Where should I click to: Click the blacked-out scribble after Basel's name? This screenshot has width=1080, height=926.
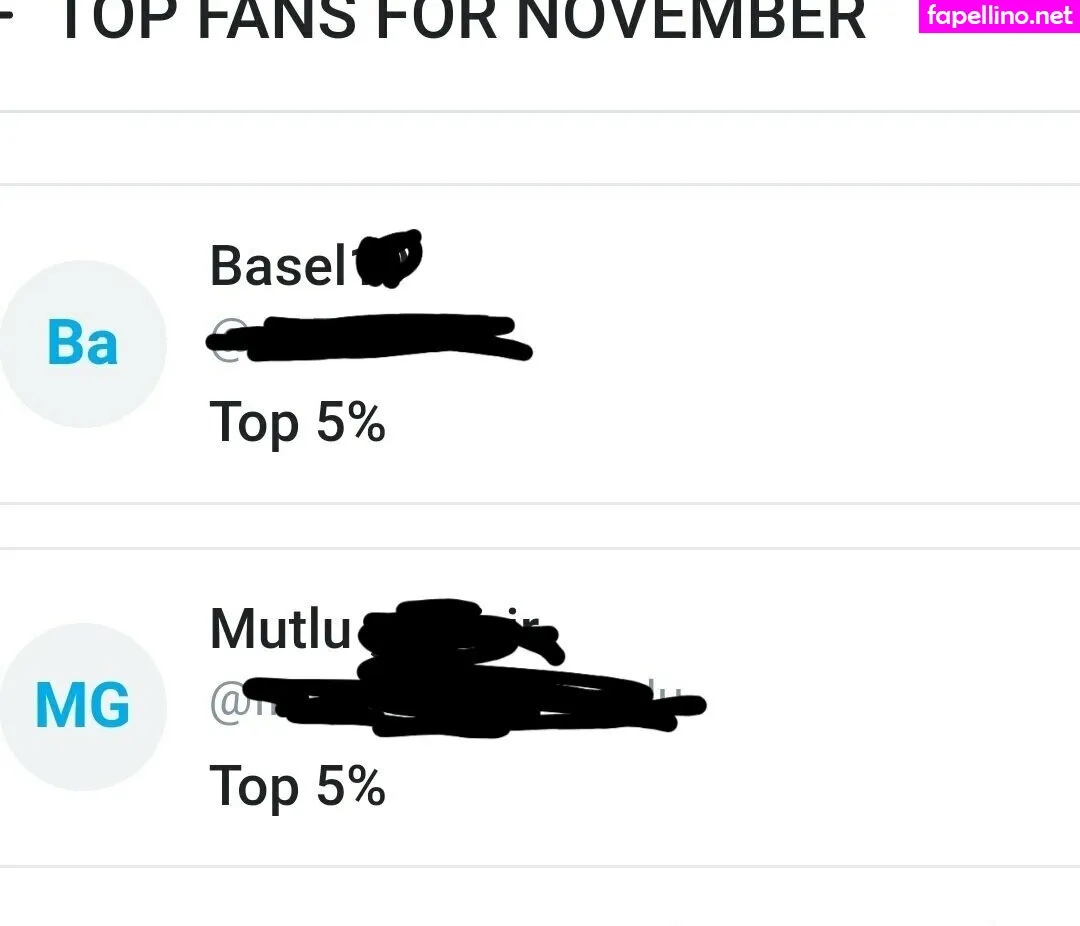[x=390, y=260]
